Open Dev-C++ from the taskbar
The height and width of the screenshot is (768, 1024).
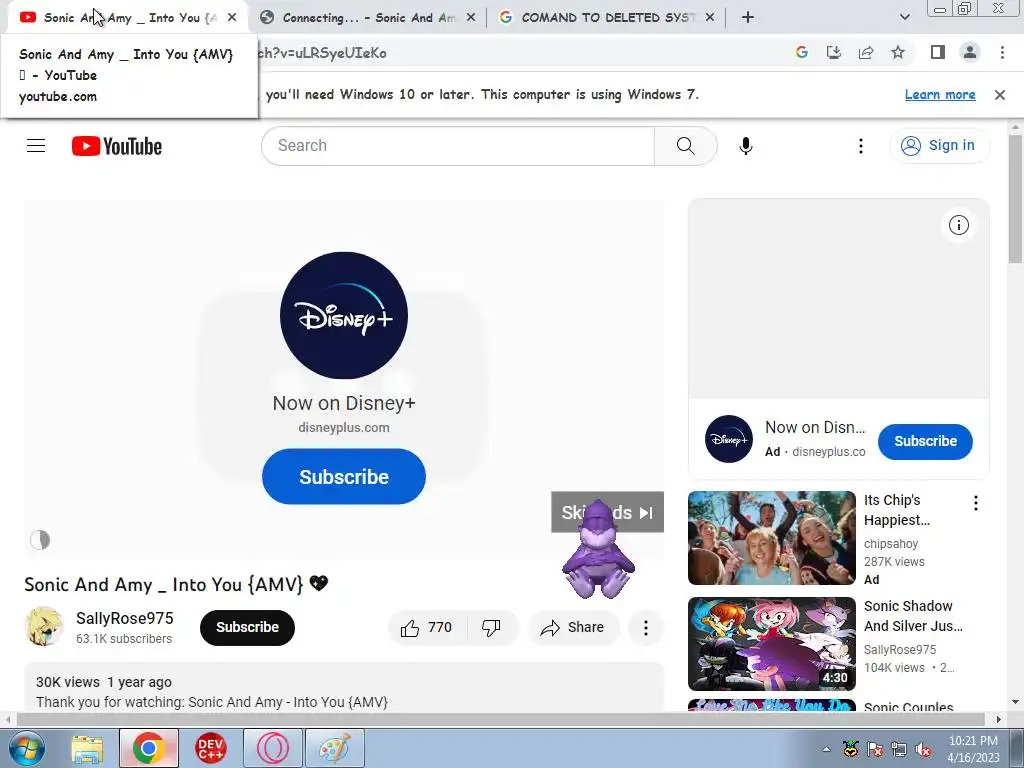pos(210,748)
